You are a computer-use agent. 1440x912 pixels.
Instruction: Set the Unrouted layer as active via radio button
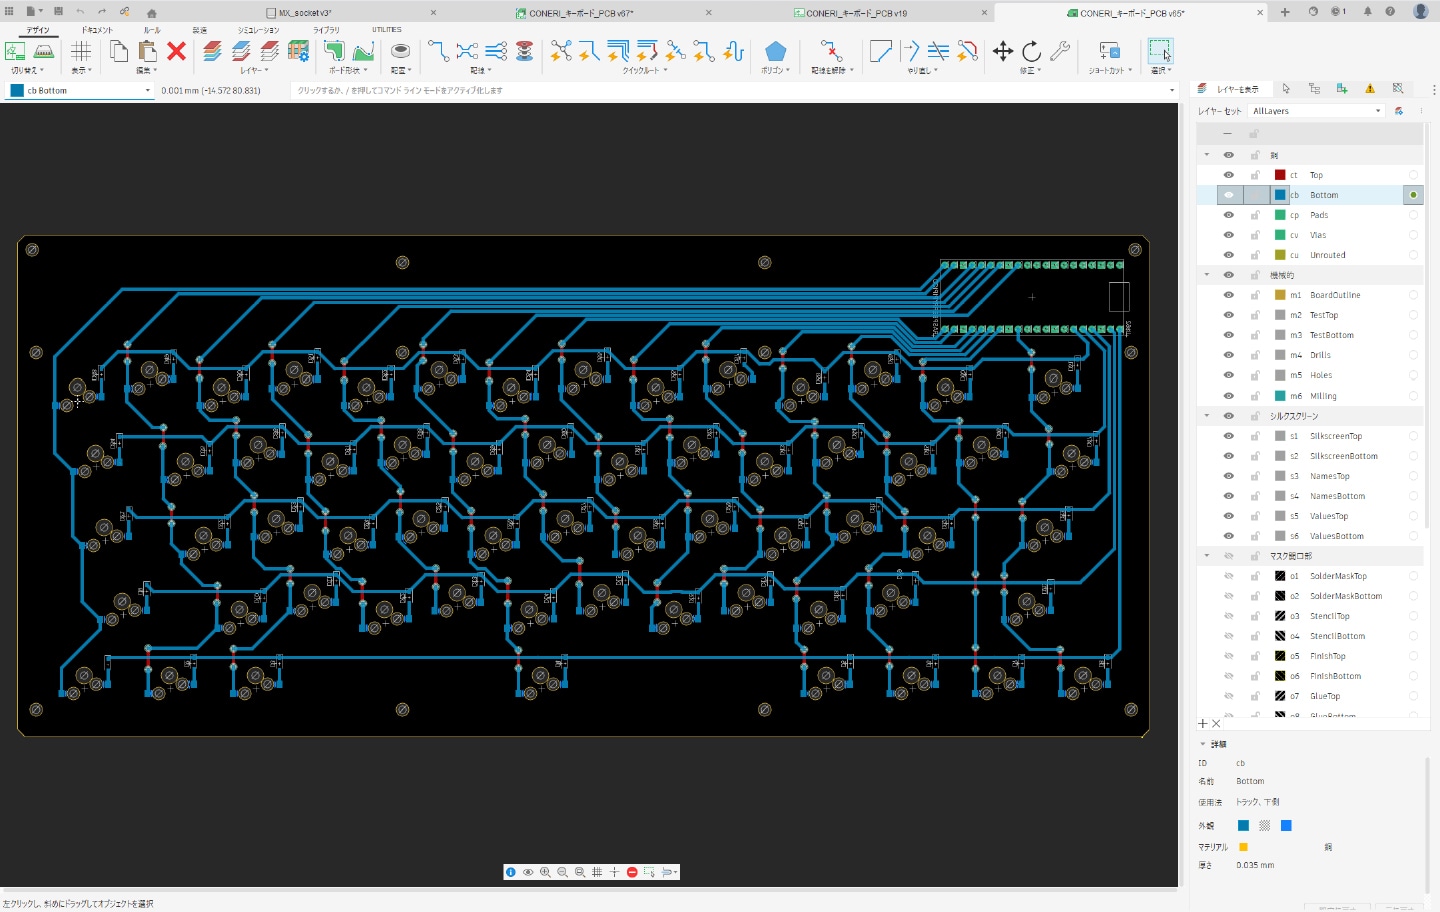coord(1413,255)
